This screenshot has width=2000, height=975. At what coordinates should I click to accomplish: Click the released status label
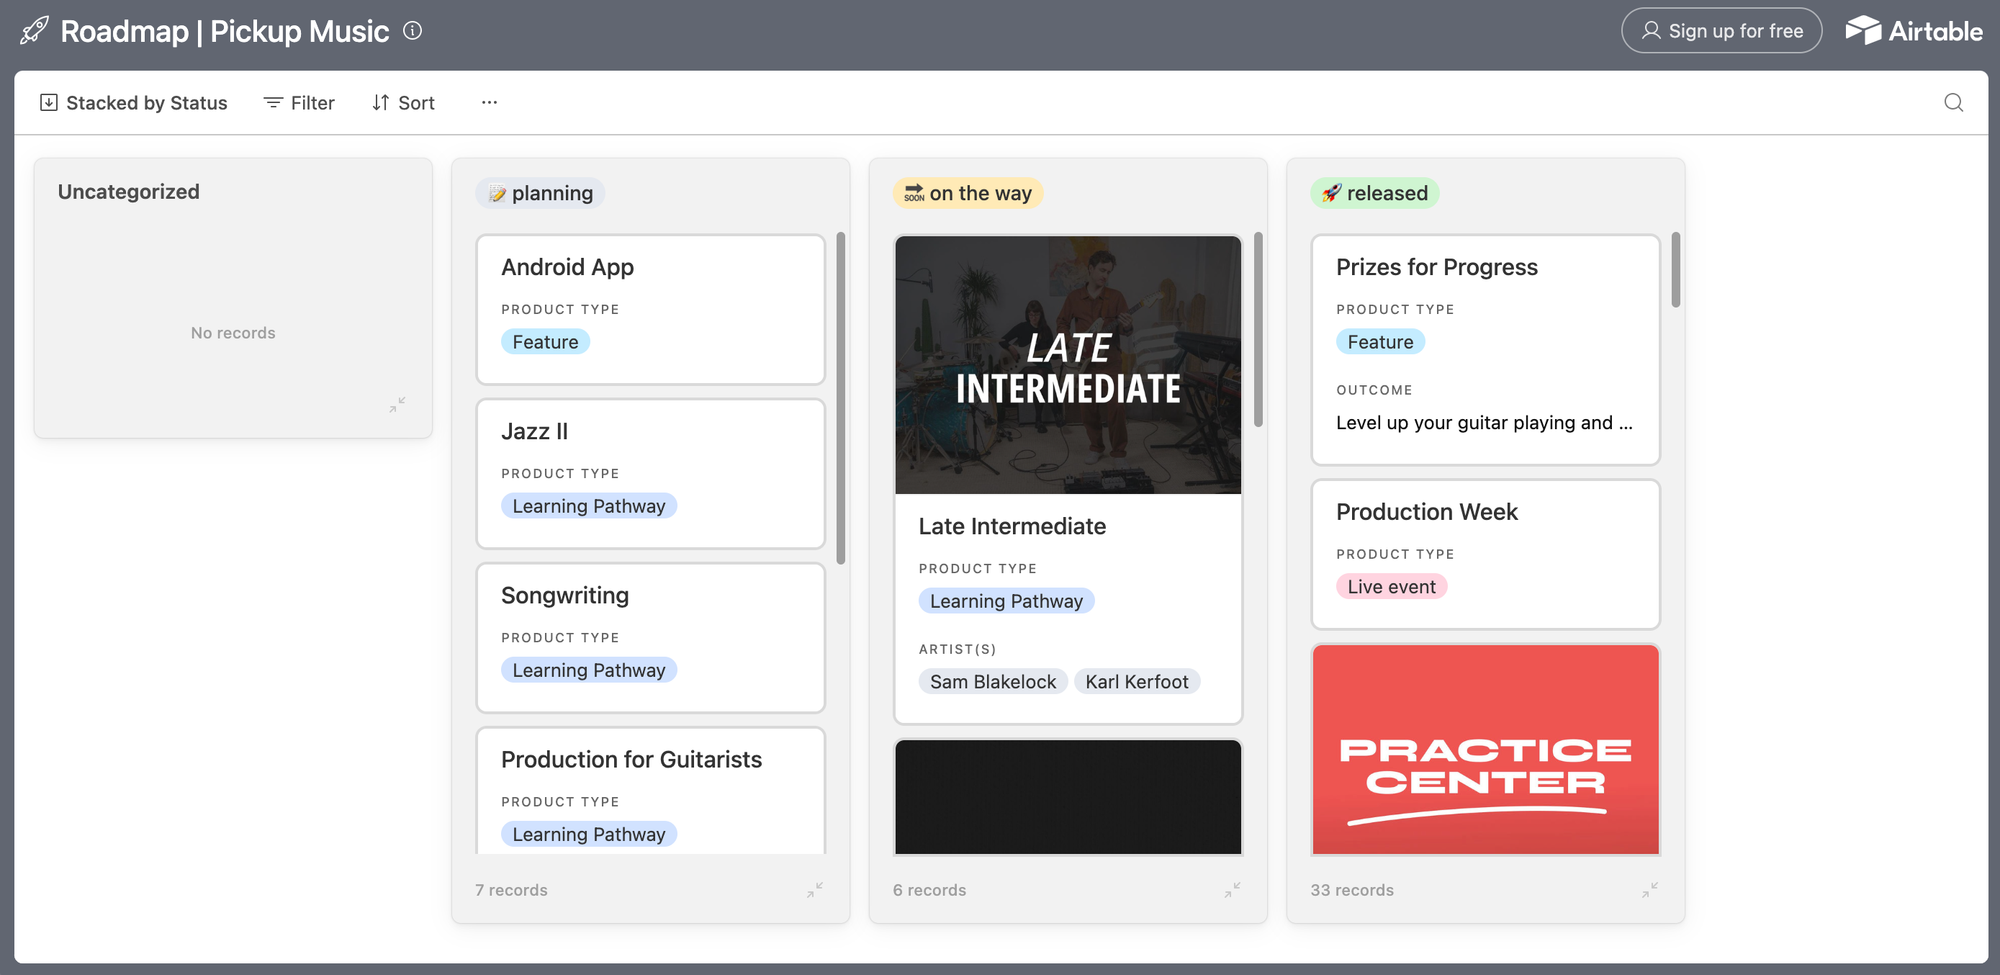click(1375, 193)
